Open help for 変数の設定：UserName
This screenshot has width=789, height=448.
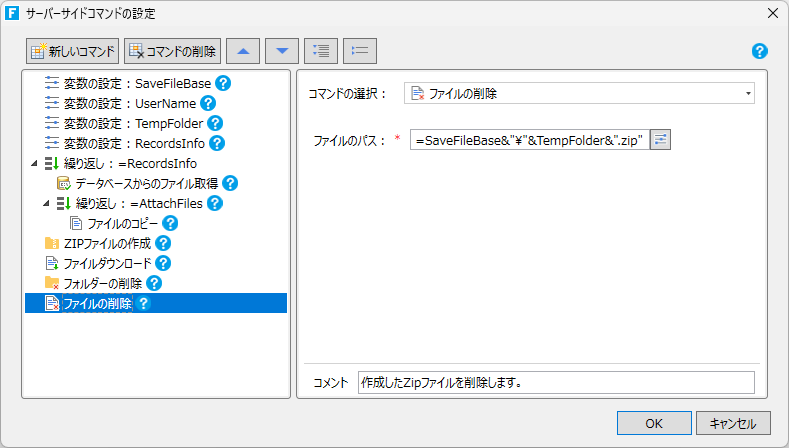pyautogui.click(x=208, y=103)
